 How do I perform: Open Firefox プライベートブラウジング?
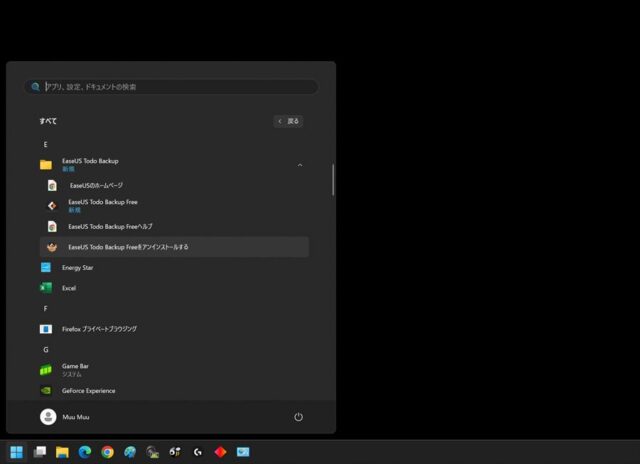174,329
